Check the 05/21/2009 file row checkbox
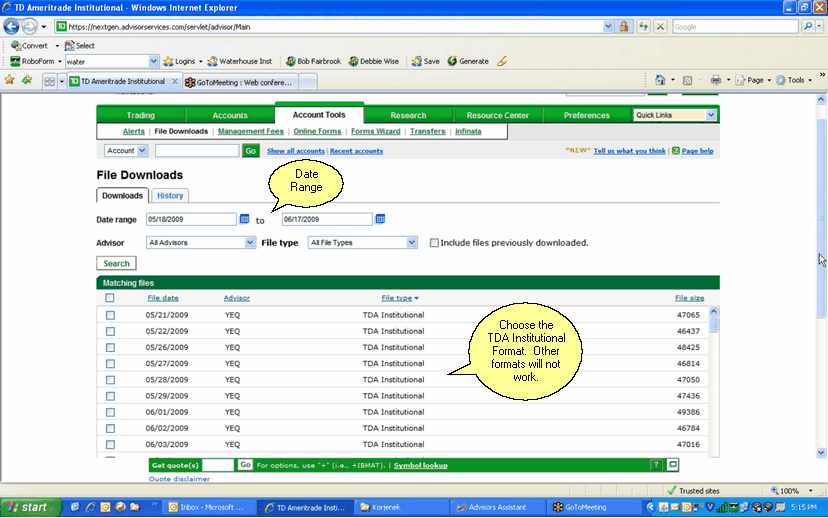Image resolution: width=828 pixels, height=518 pixels. 110,315
